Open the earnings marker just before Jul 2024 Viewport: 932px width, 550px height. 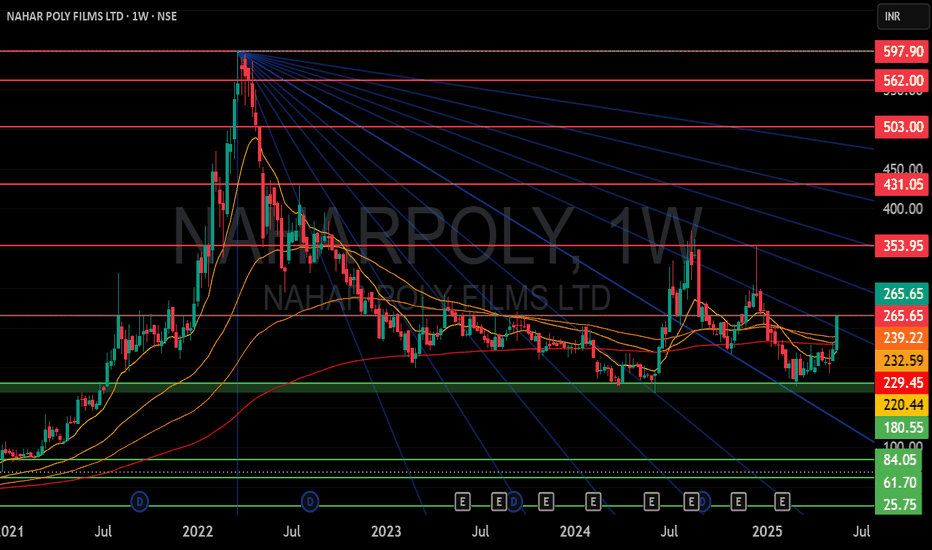click(x=651, y=502)
